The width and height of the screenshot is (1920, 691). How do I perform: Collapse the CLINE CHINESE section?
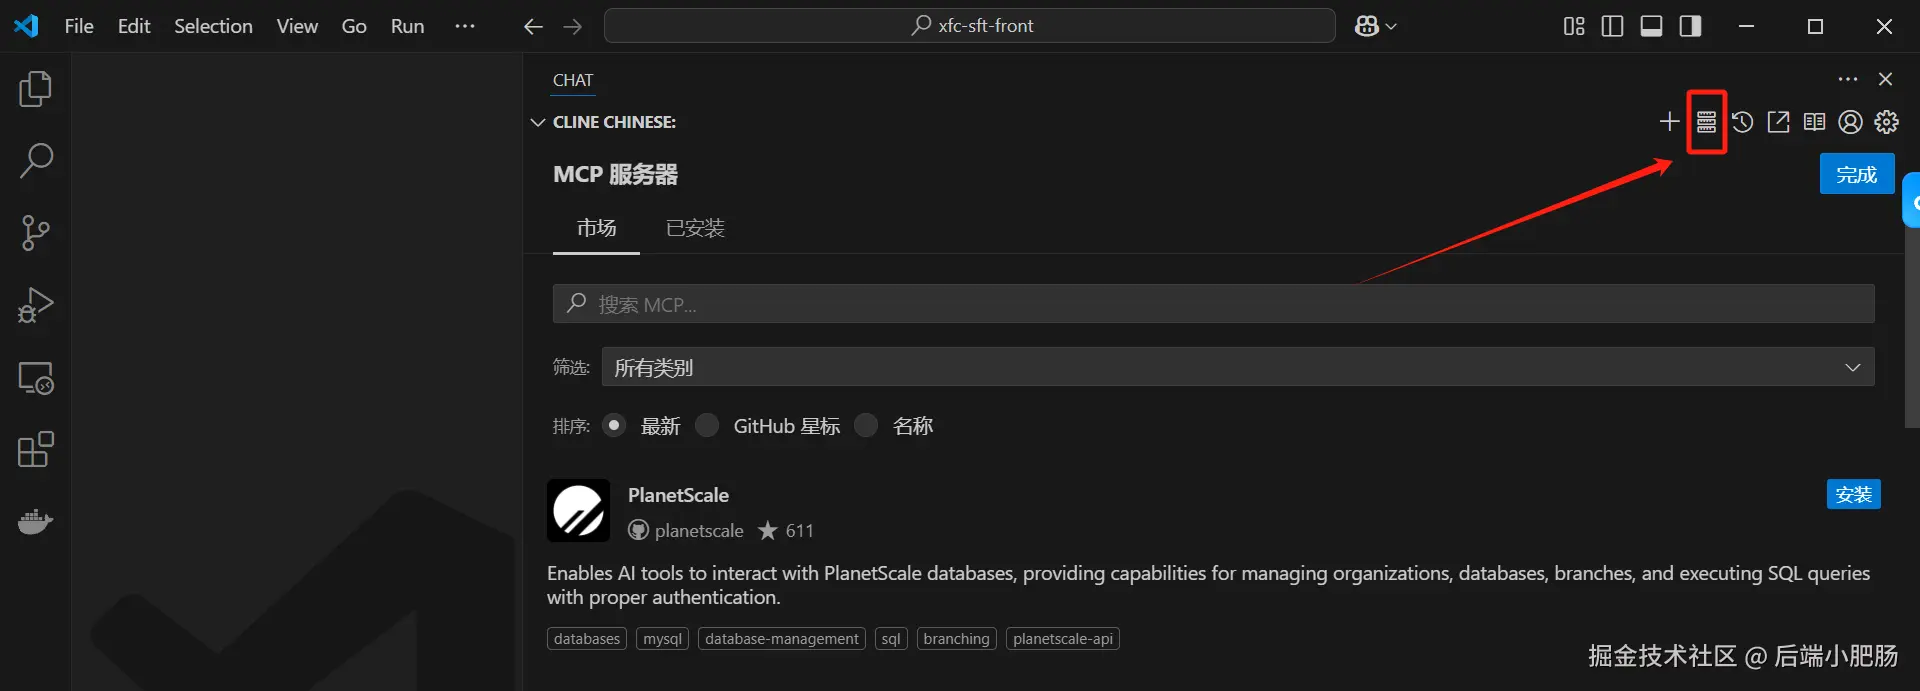(x=538, y=122)
